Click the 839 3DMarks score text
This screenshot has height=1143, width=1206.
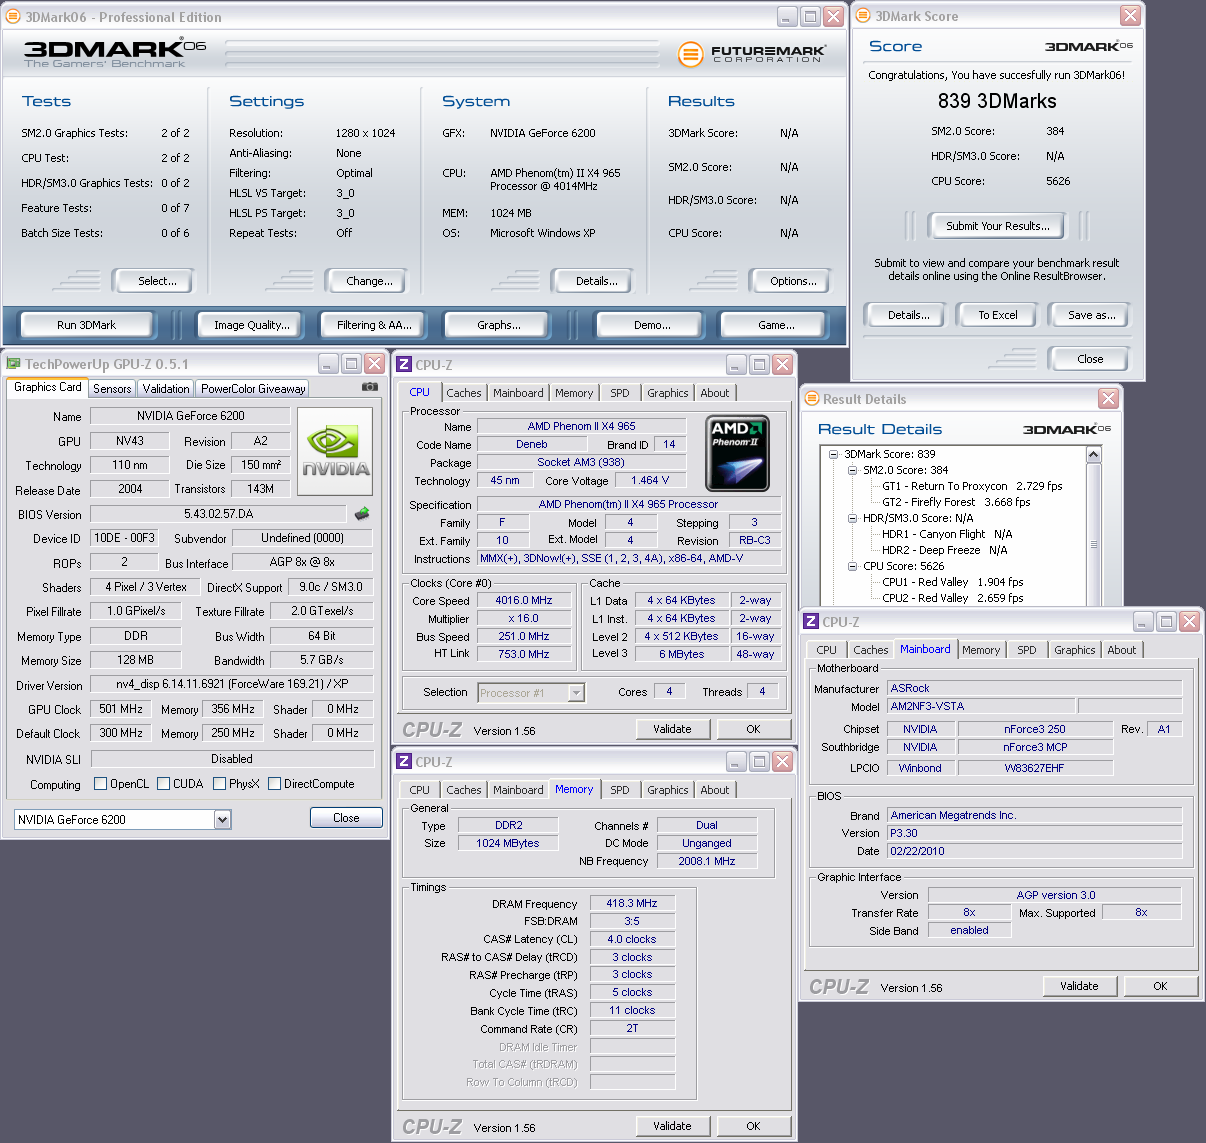997,101
